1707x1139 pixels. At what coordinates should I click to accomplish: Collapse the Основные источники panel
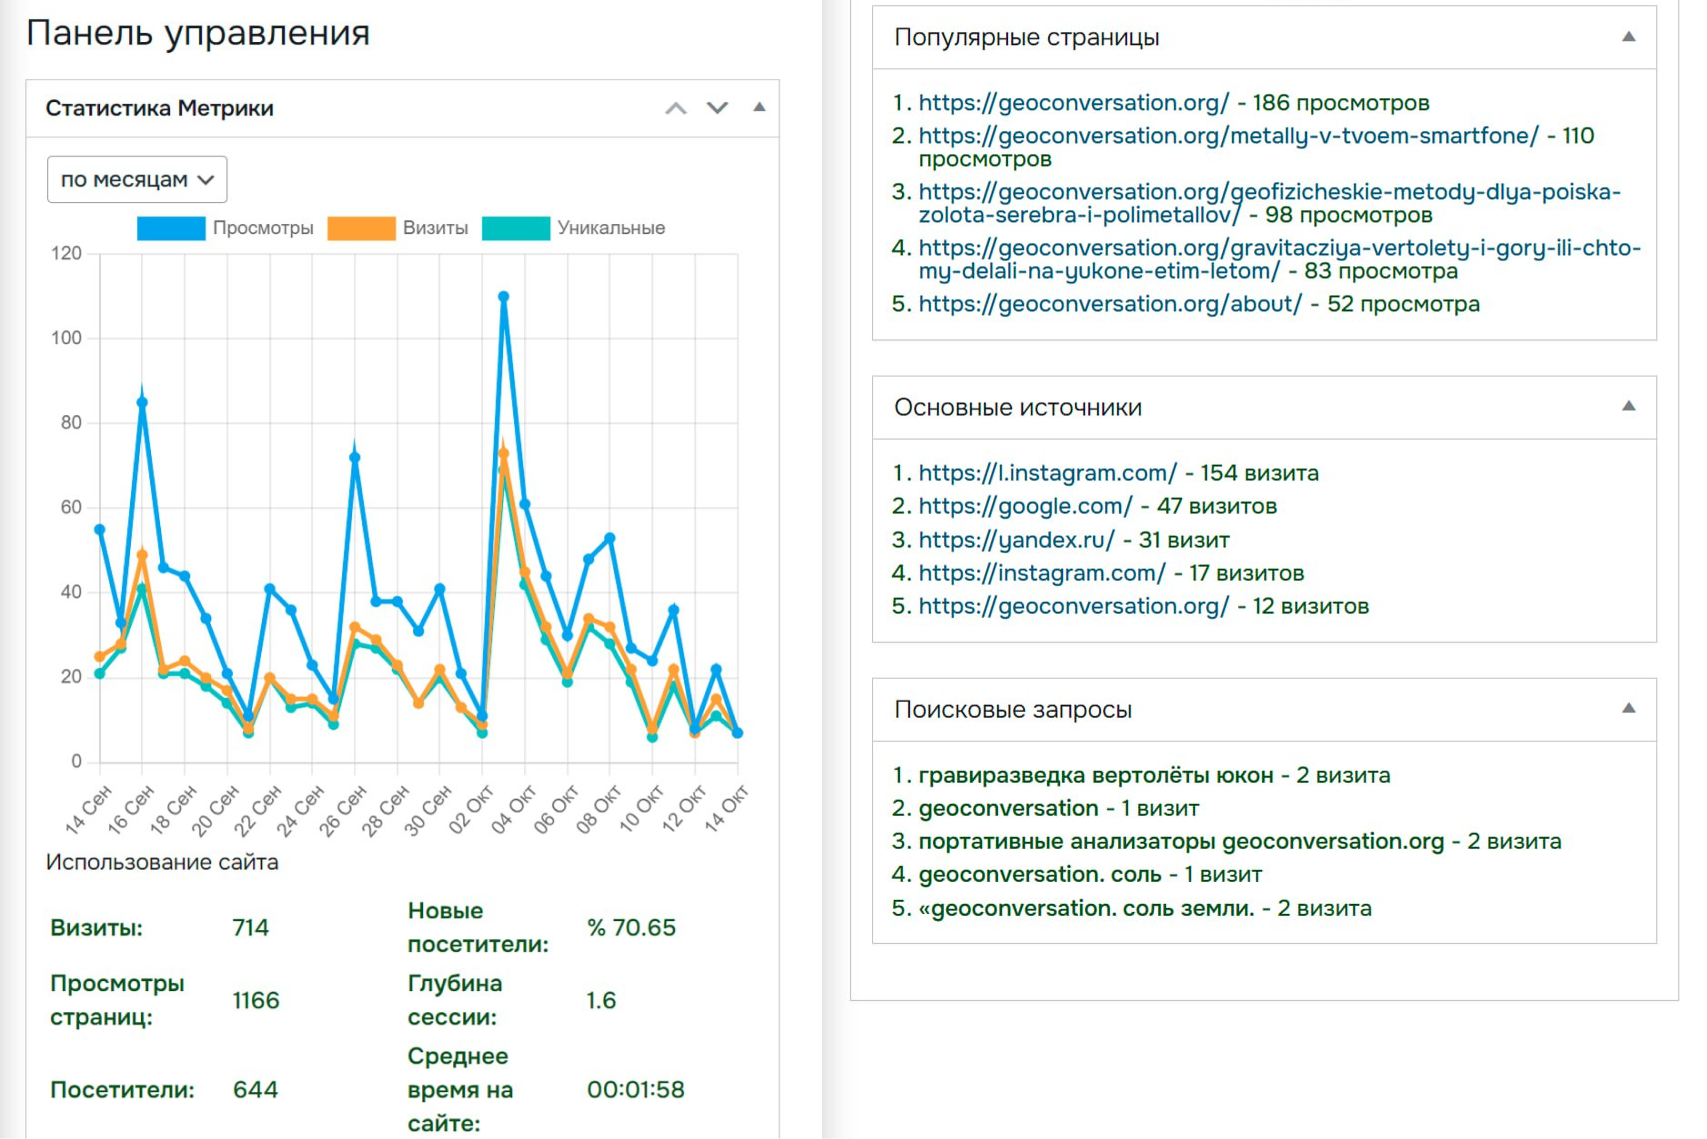point(1628,407)
